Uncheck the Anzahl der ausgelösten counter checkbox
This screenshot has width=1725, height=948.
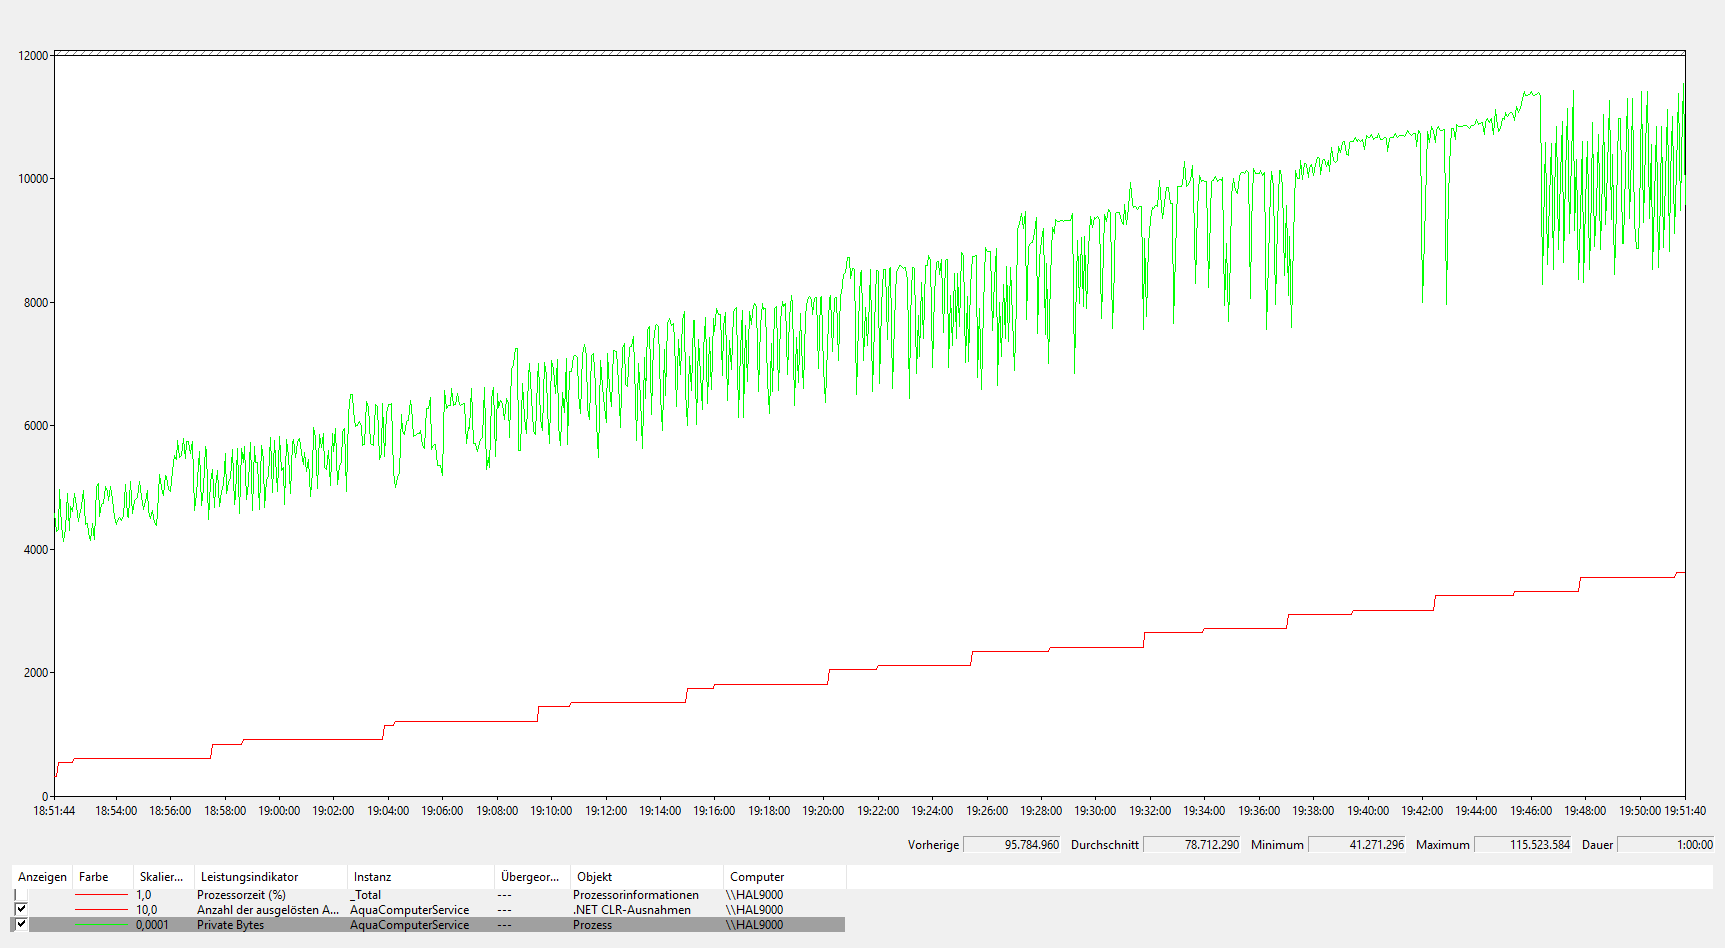click(20, 909)
